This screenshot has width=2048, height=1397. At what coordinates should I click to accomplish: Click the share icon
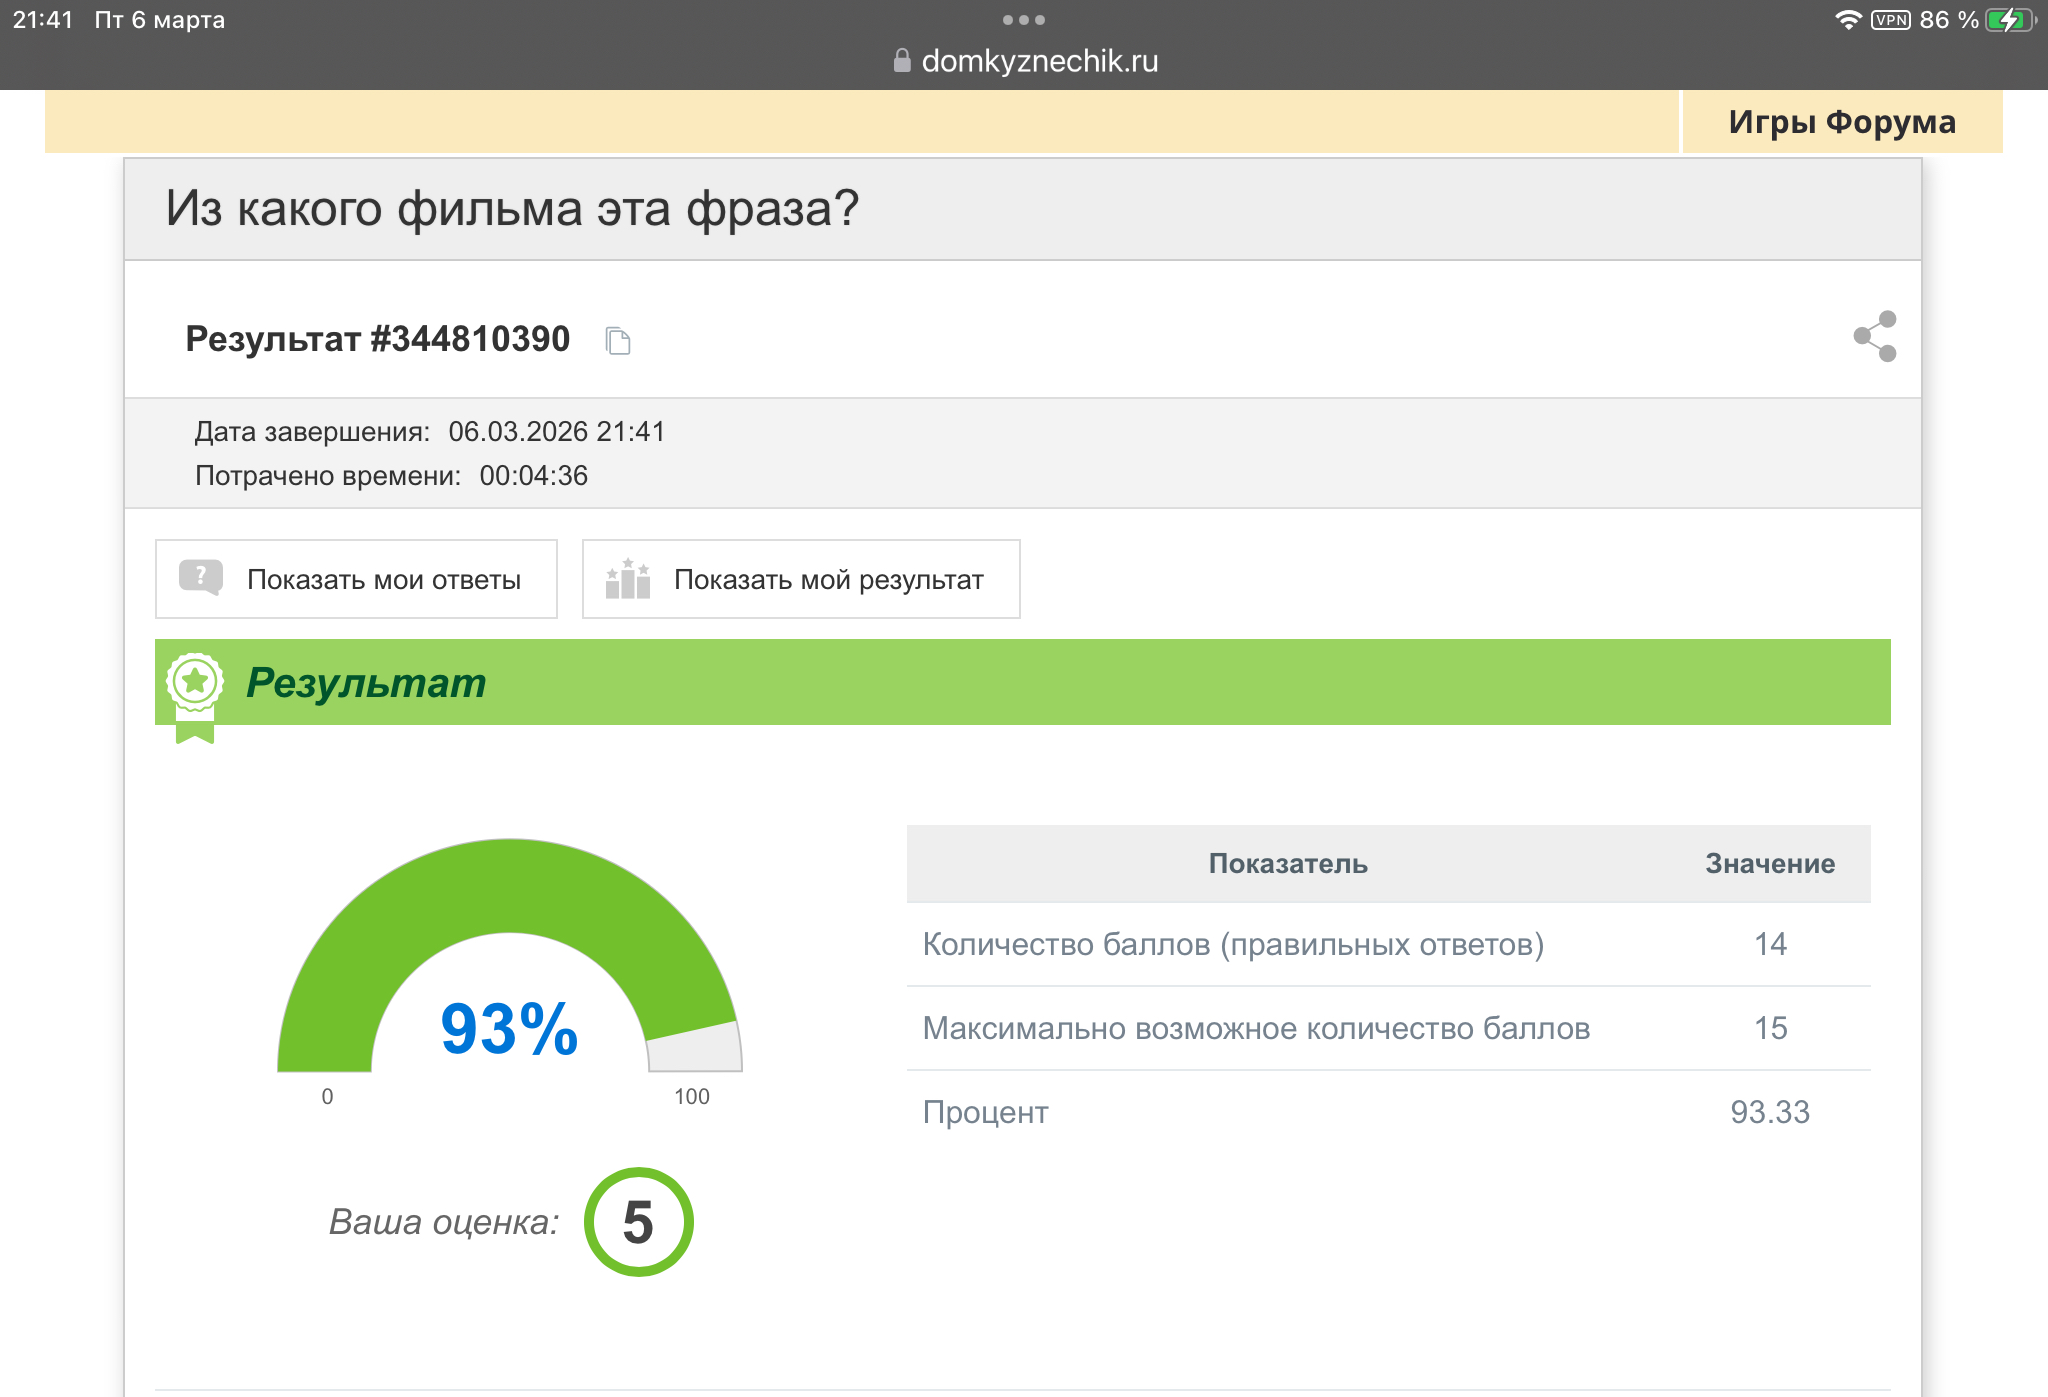coord(1875,336)
